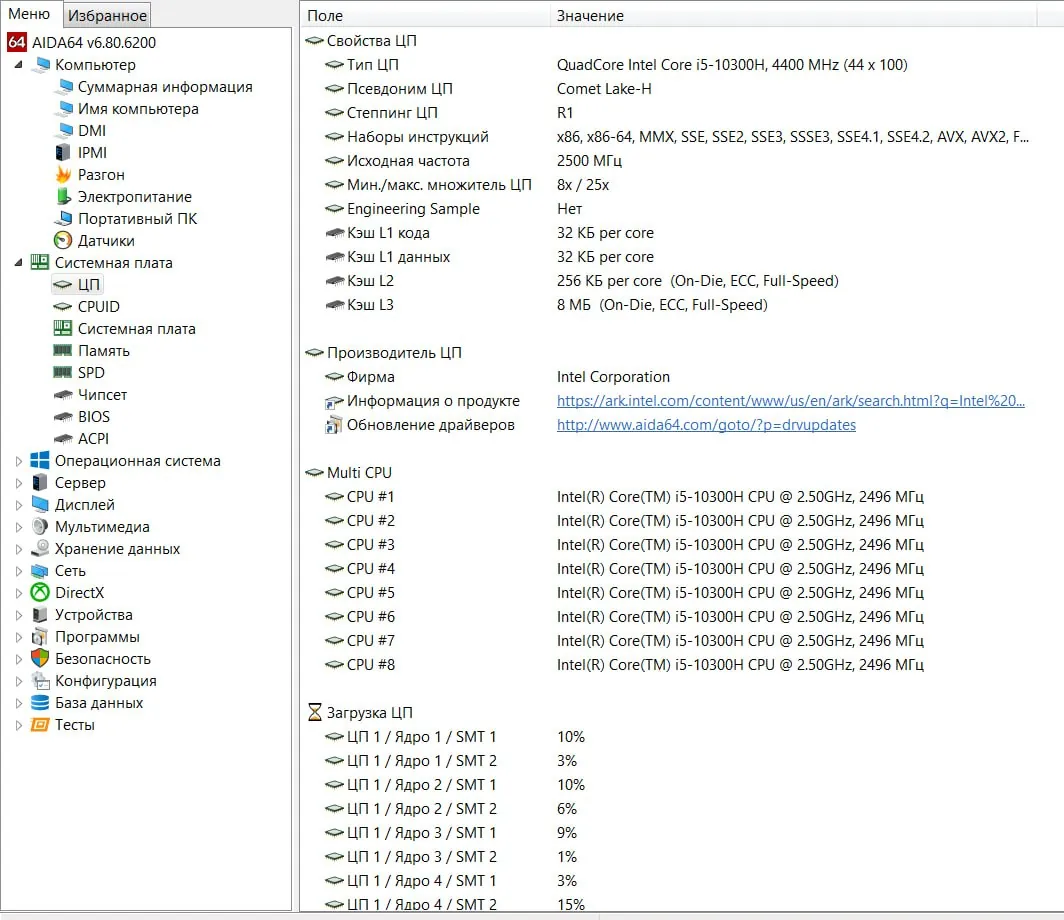The image size is (1064, 920).
Task: Open the ACPI chip icon
Action: tap(62, 439)
